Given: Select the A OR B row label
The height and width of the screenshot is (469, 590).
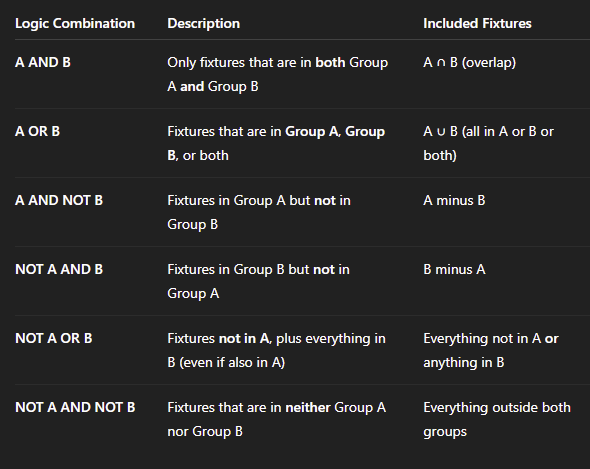Looking at the screenshot, I should coord(38,131).
